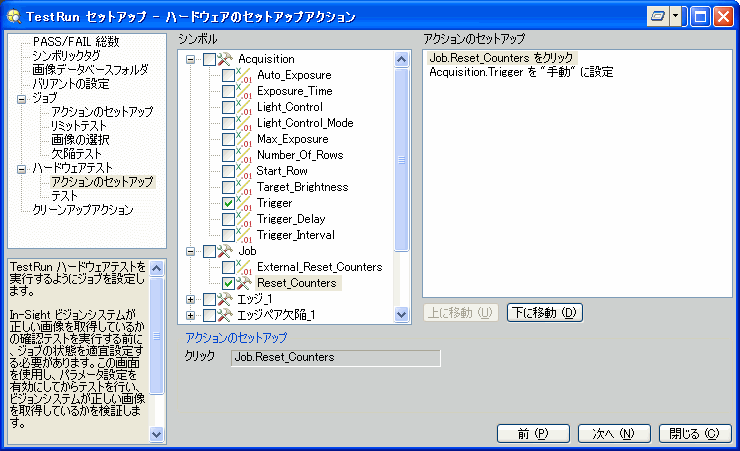
Task: Click the エッジペア欠陥_1 tools icon
Action: [x=225, y=315]
